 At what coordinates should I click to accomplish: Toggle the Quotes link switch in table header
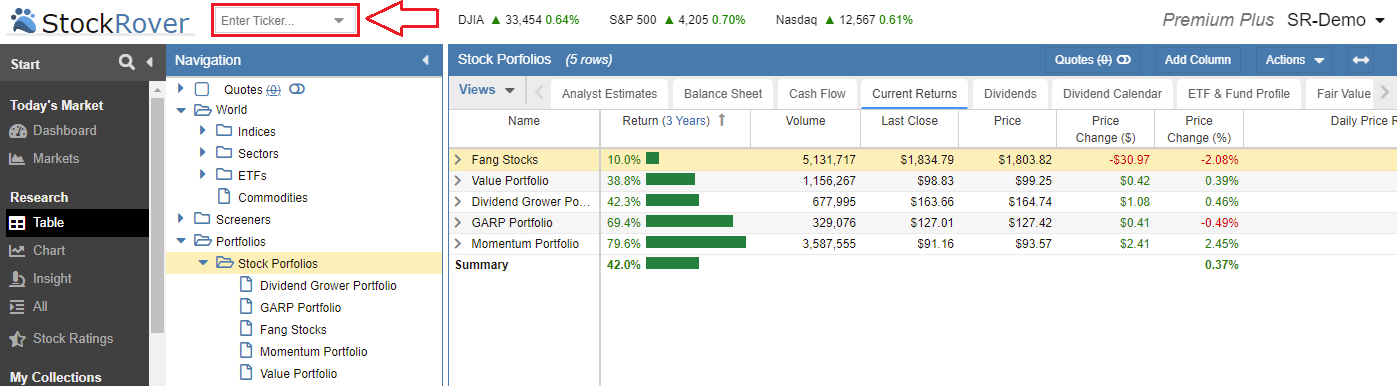tap(1123, 60)
